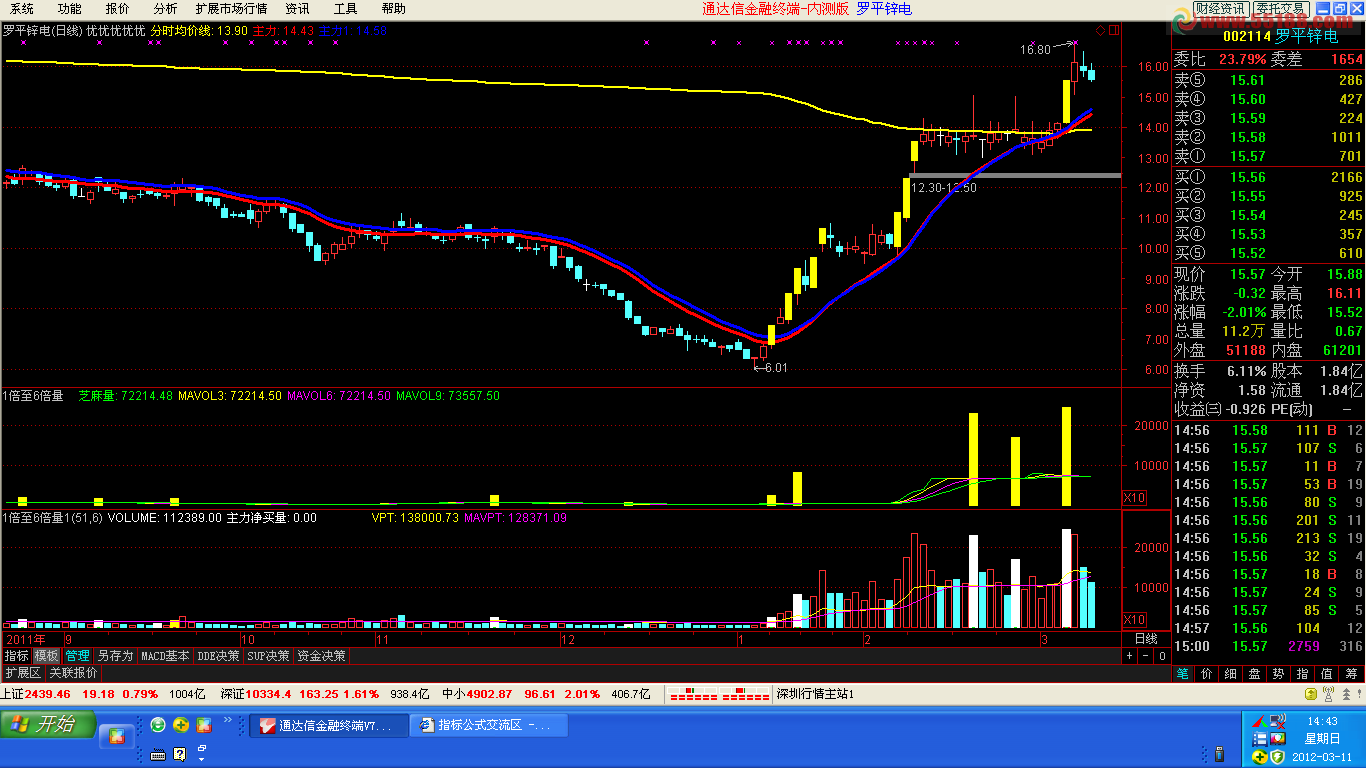
Task: Click the red market breadth indicator in the status bar
Action: (716, 694)
